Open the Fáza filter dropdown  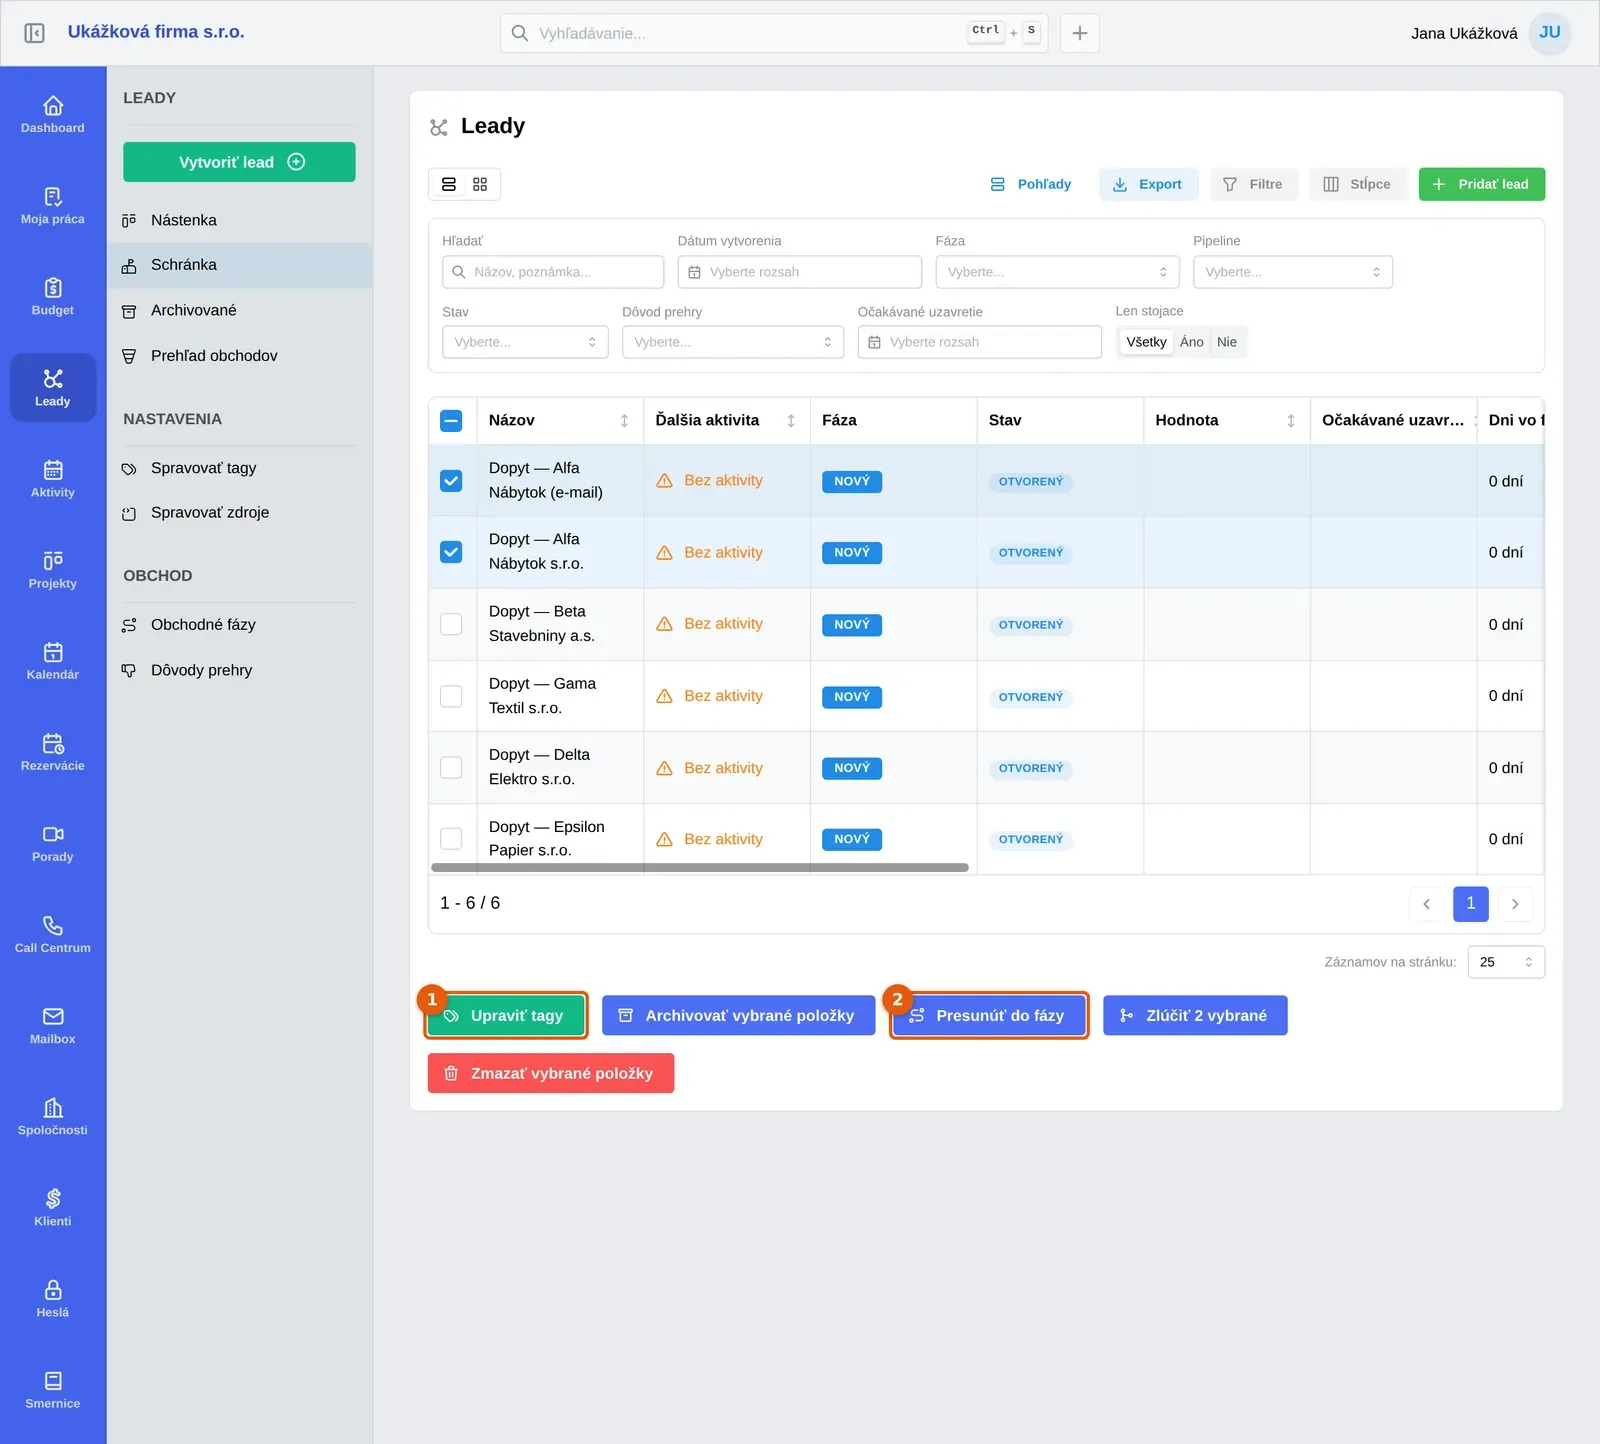[1057, 272]
